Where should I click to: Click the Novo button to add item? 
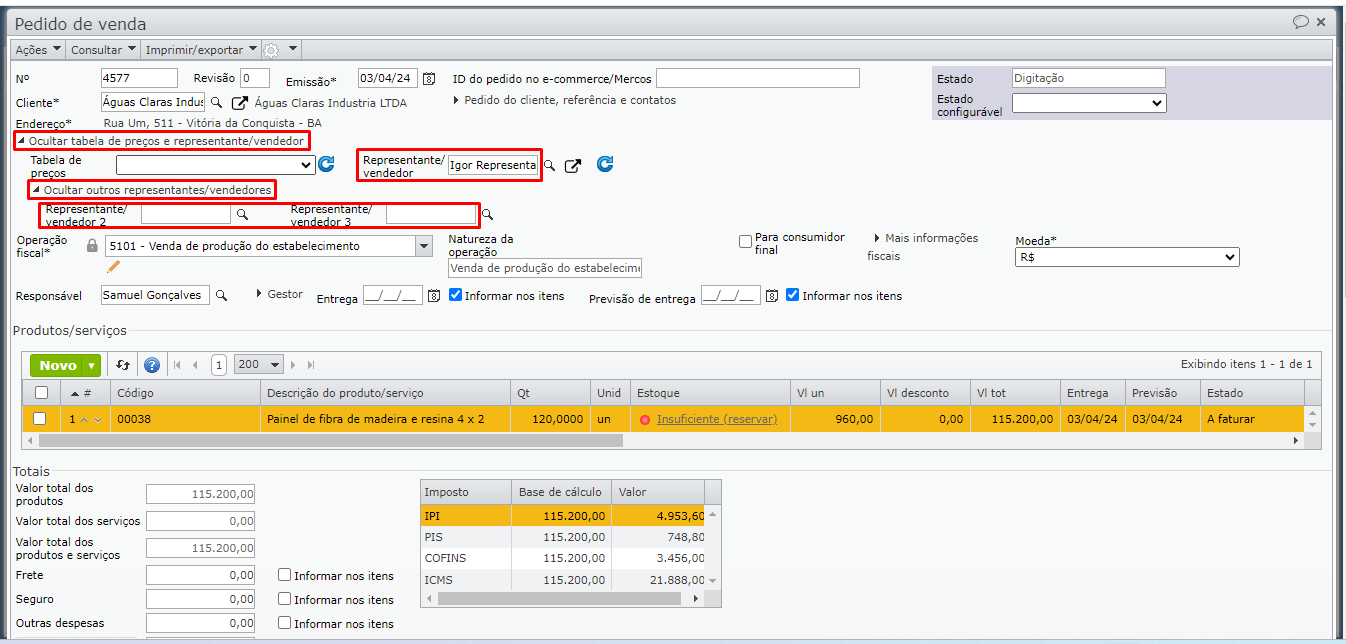57,366
